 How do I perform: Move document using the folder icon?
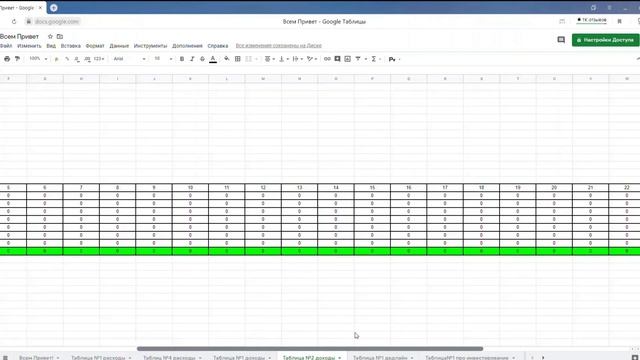click(x=60, y=36)
